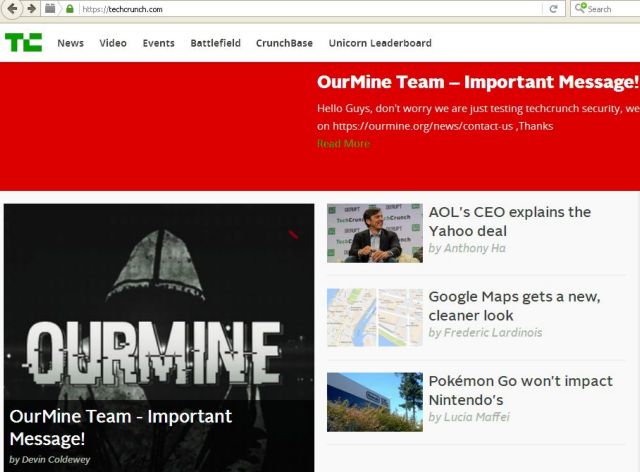Viewport: 640px width, 472px height.
Task: Open Google Maps gets a new, cleaner look
Action: coord(514,306)
